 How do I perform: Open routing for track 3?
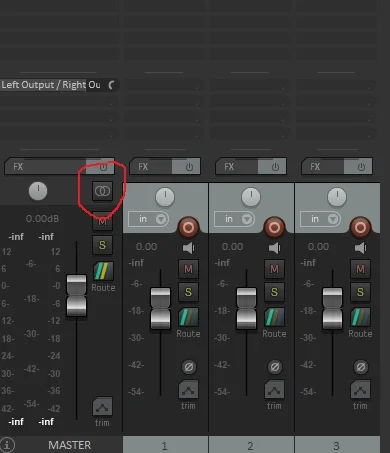(x=360, y=317)
